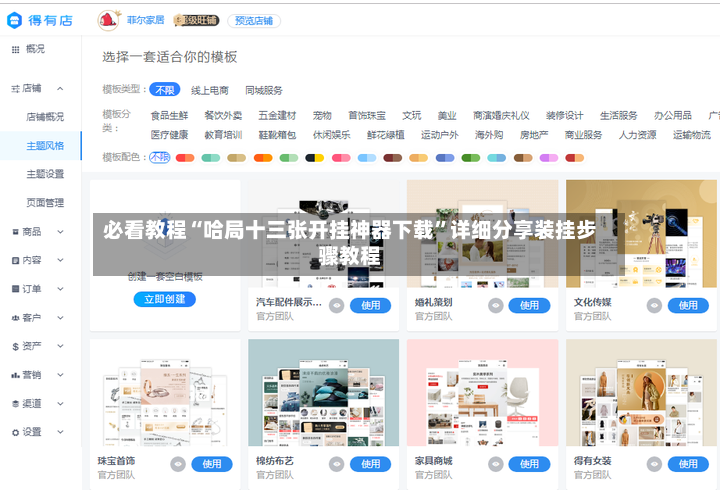
Task: Click the 超级旺铺 badge
Action: click(197, 21)
